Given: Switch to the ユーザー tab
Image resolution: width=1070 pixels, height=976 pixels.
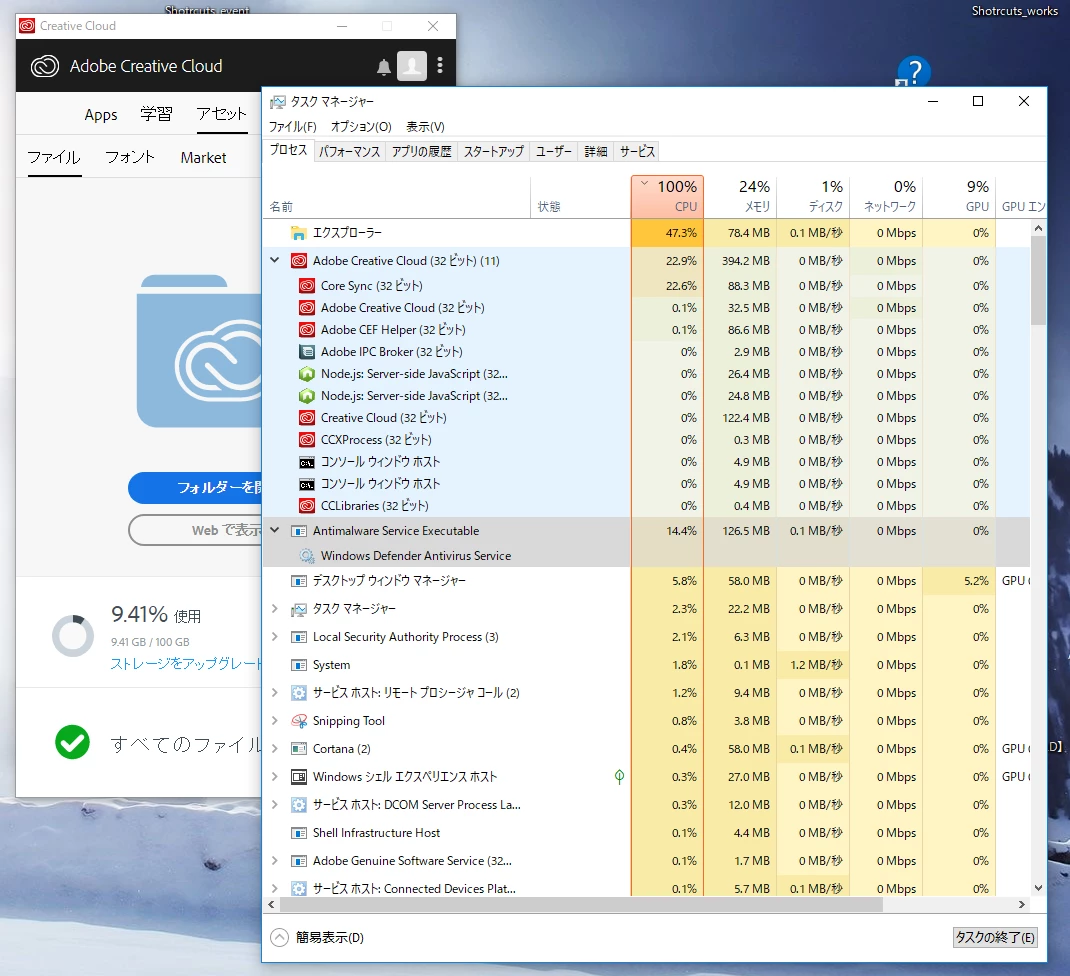Looking at the screenshot, I should (553, 152).
